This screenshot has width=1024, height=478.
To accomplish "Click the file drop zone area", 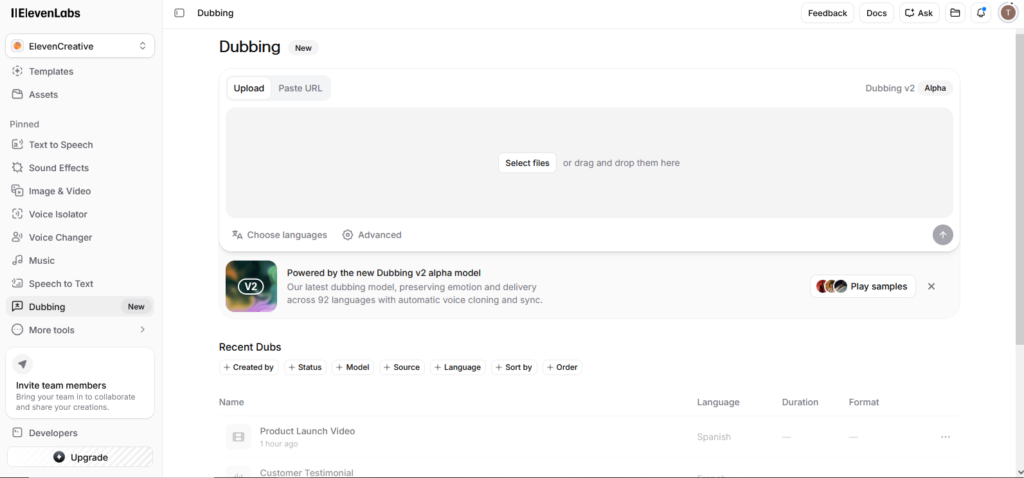I will pos(589,163).
